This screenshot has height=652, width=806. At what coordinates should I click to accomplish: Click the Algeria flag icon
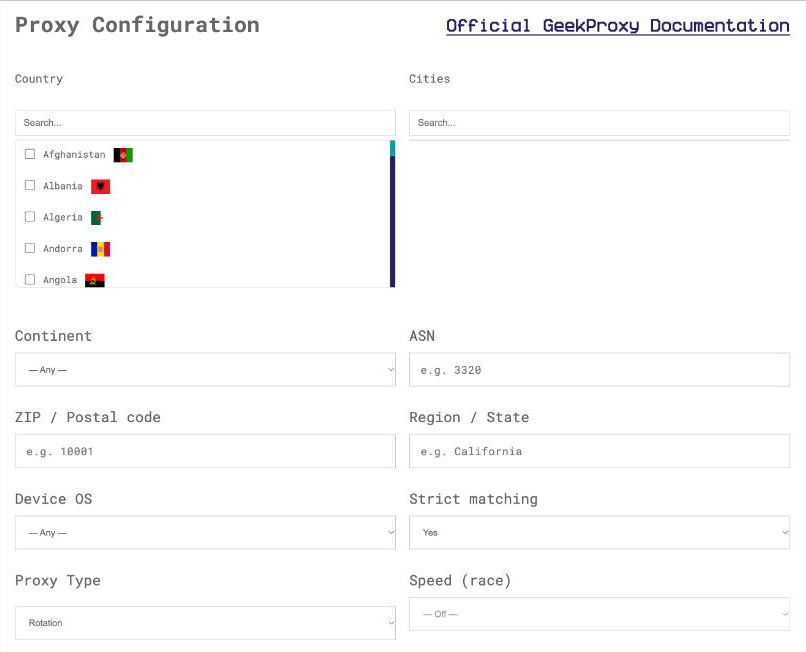(x=97, y=218)
